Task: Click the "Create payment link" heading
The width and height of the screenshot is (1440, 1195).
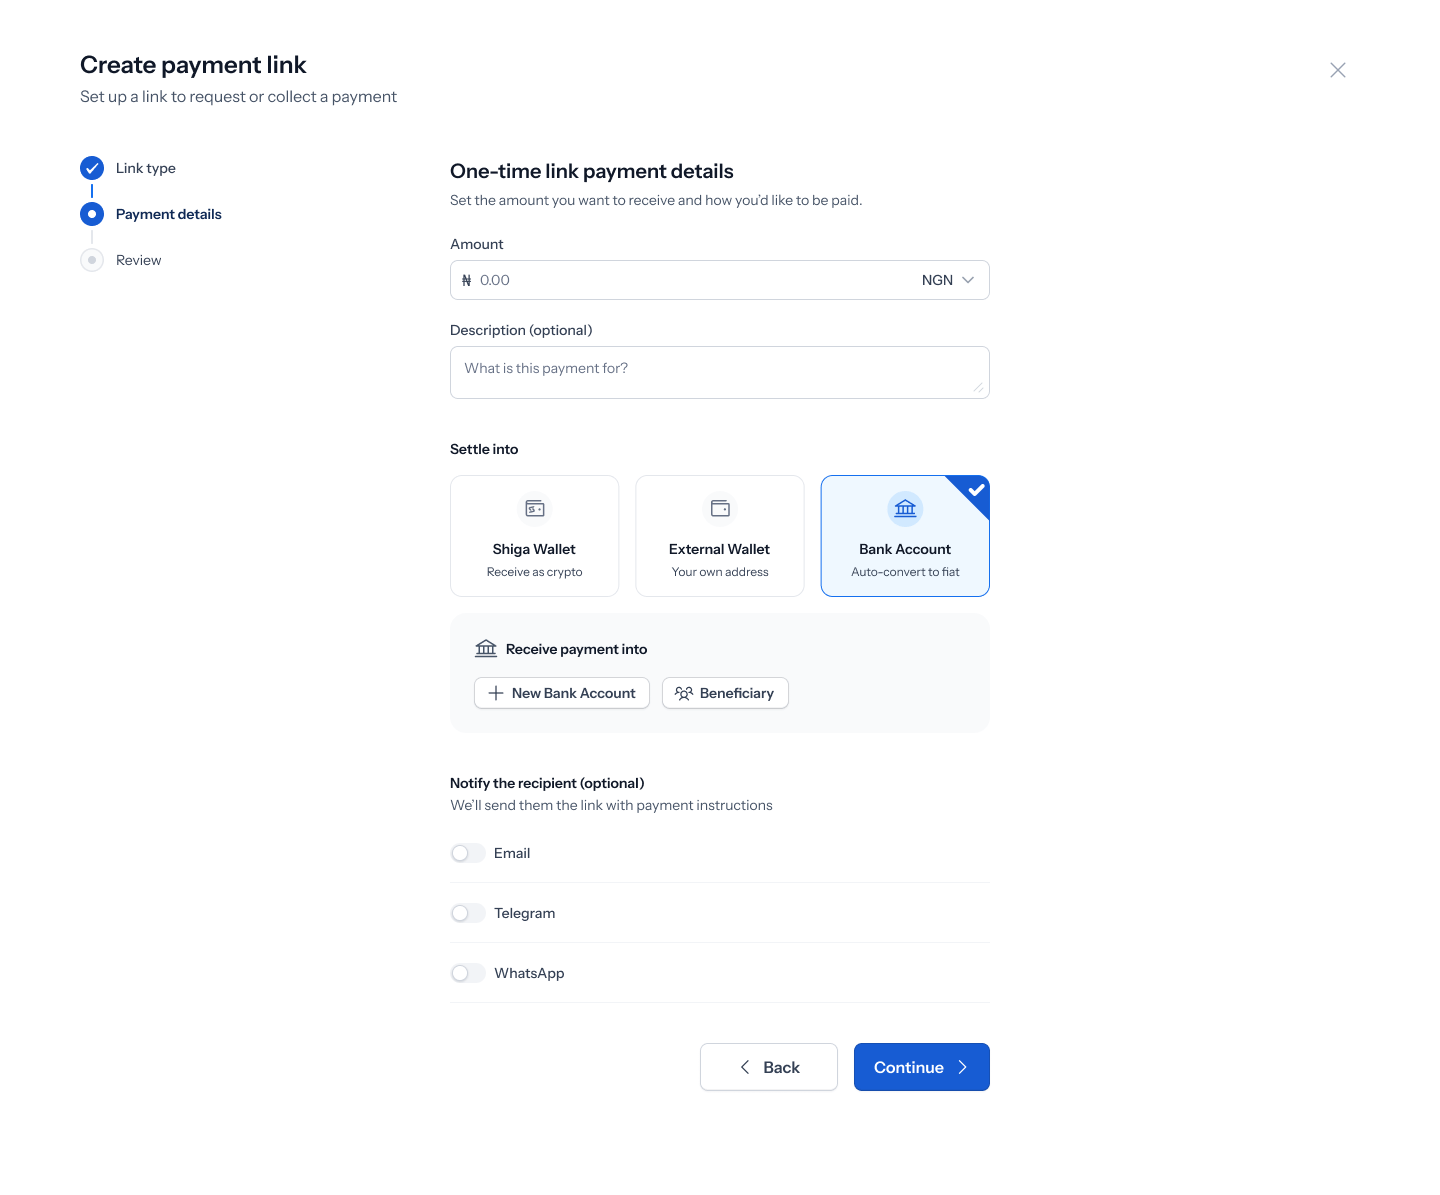Action: pyautogui.click(x=193, y=65)
